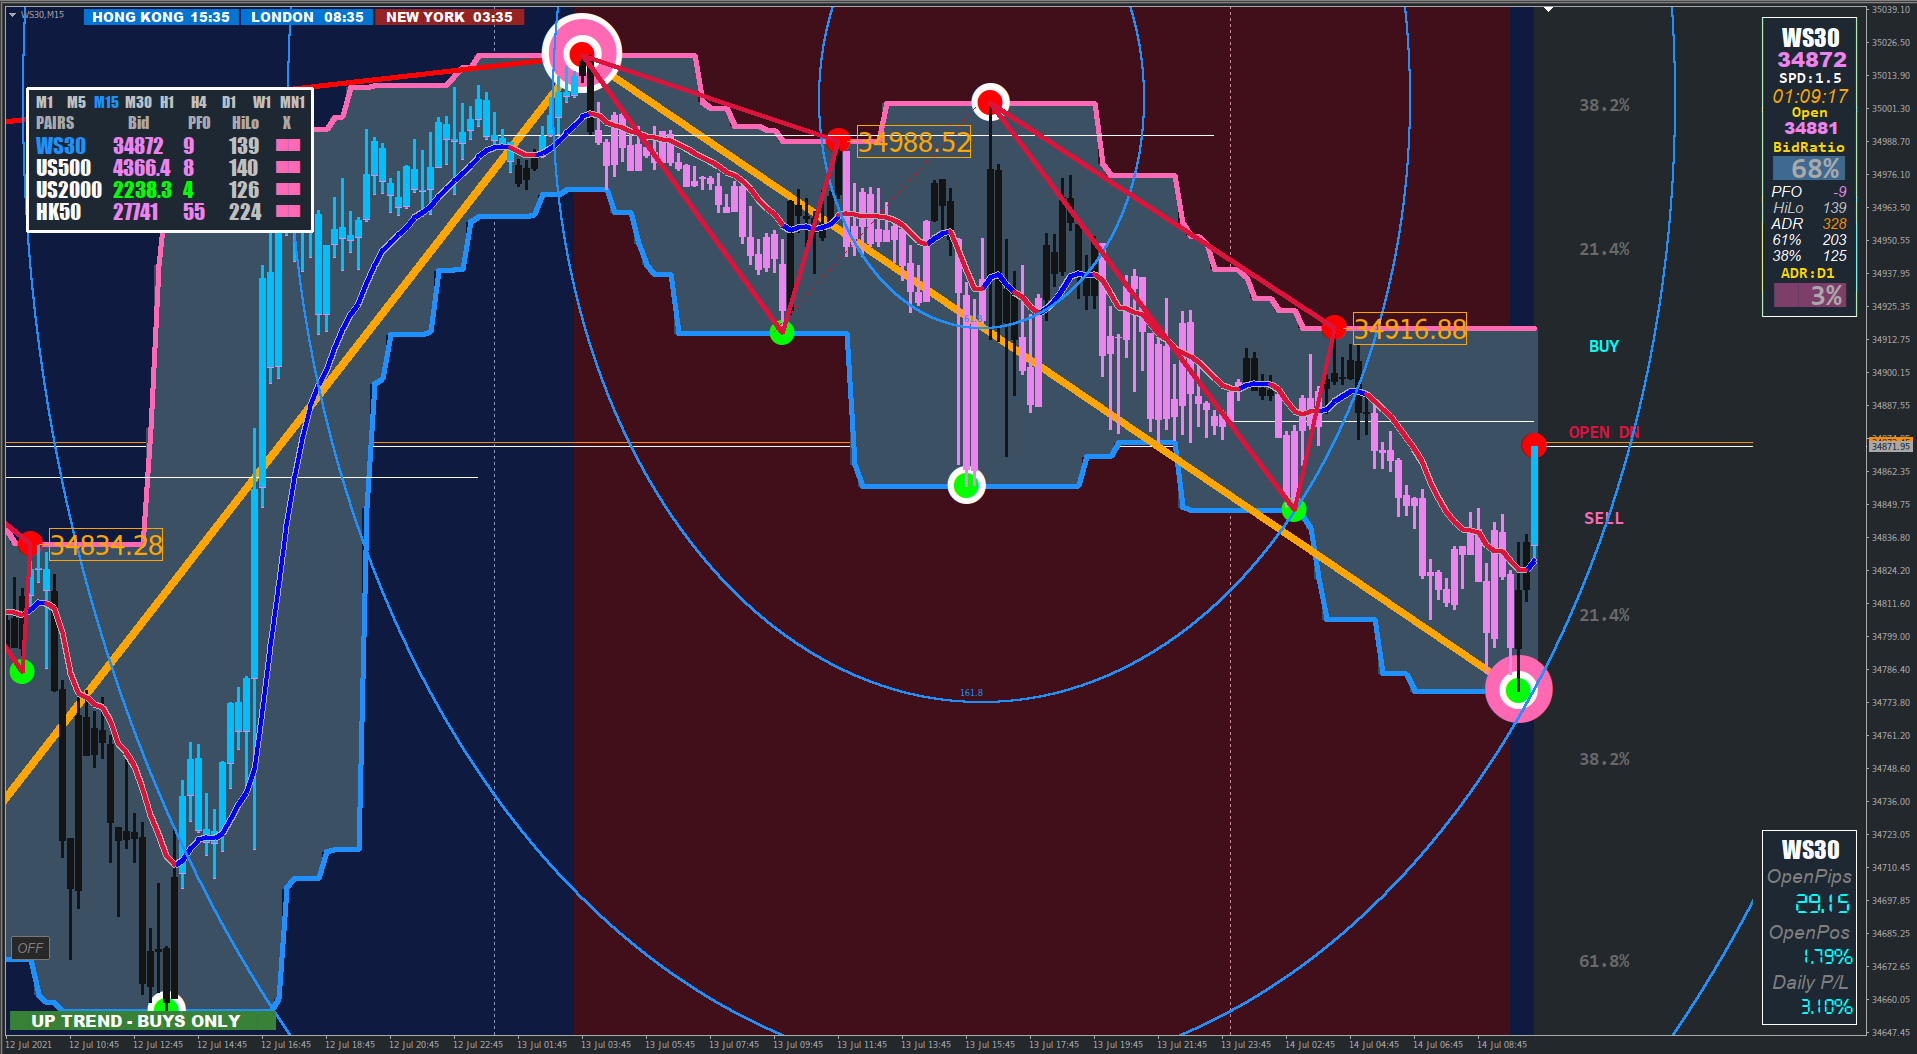Image resolution: width=1917 pixels, height=1054 pixels.
Task: Click the 34988.52 price label
Action: pyautogui.click(x=914, y=142)
